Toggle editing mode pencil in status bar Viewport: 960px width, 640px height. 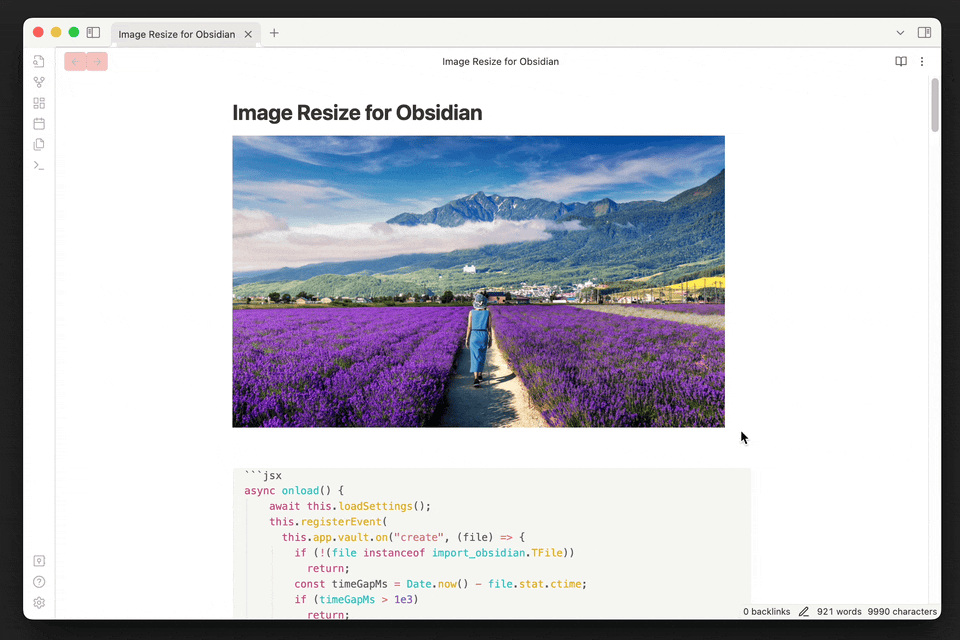pos(804,611)
